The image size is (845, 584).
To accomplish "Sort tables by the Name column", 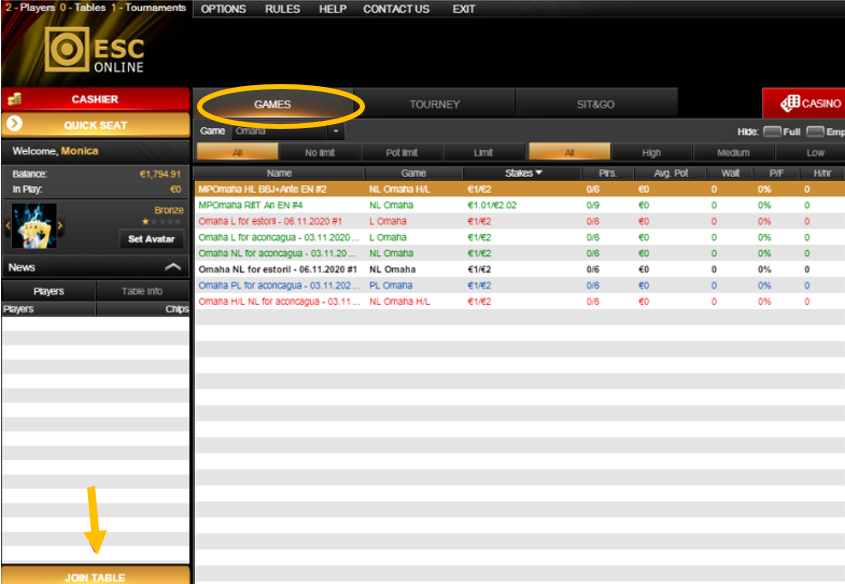I will [279, 173].
